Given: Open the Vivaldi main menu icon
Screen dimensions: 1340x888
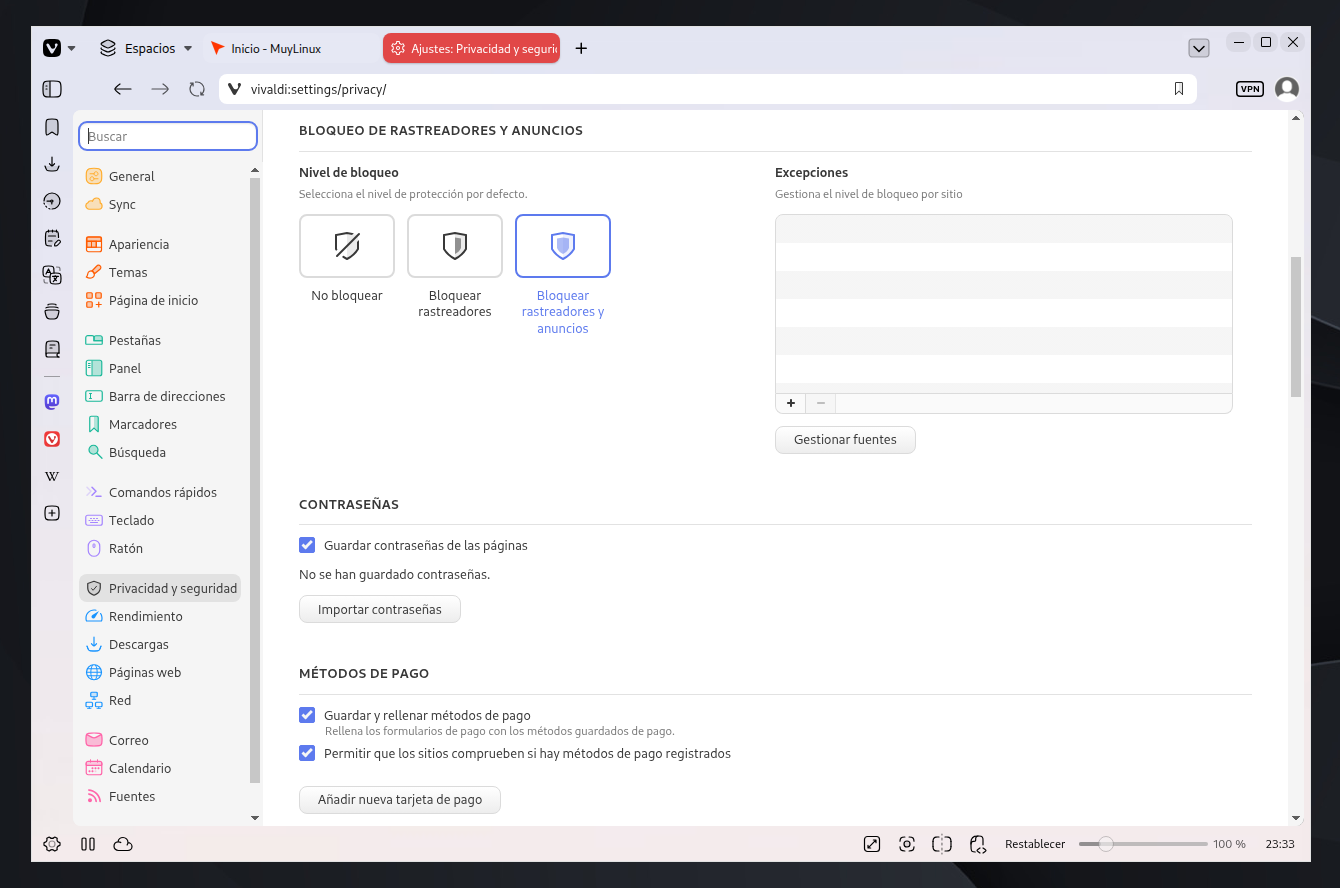Looking at the screenshot, I should coord(52,48).
